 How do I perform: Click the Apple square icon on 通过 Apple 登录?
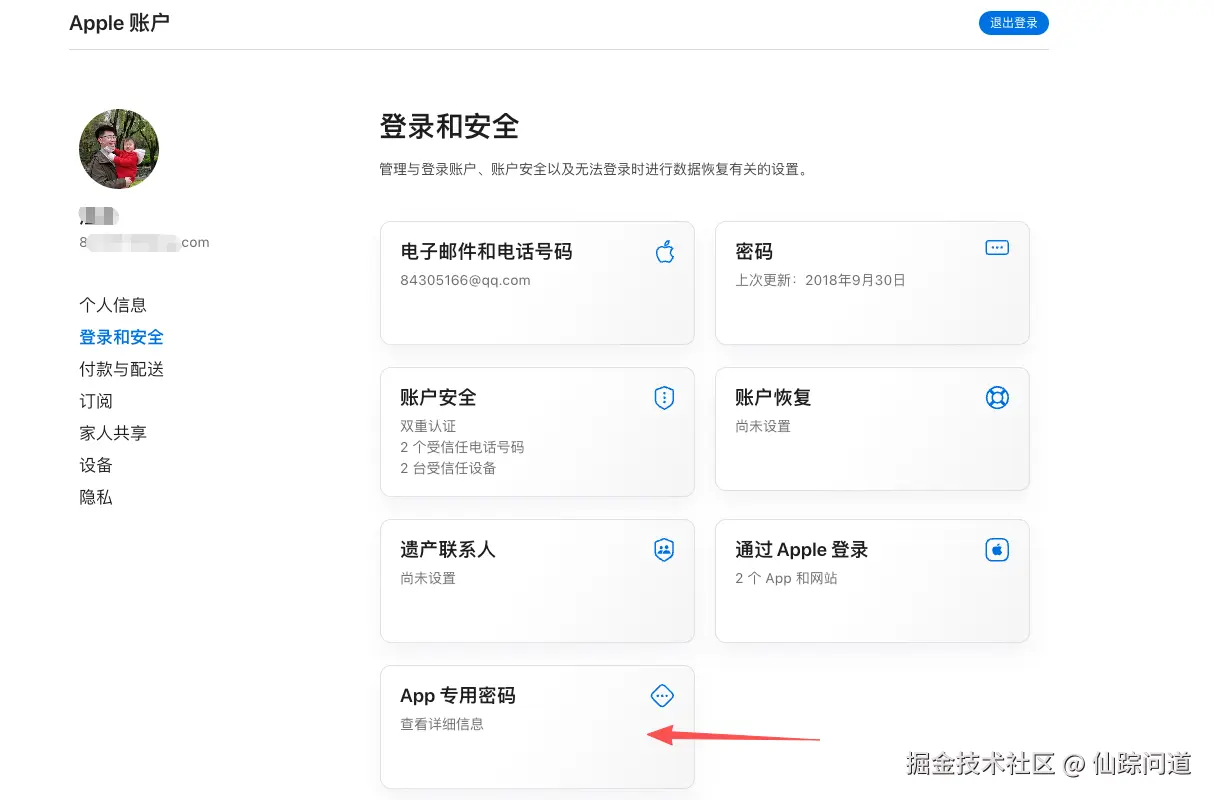[x=997, y=550]
